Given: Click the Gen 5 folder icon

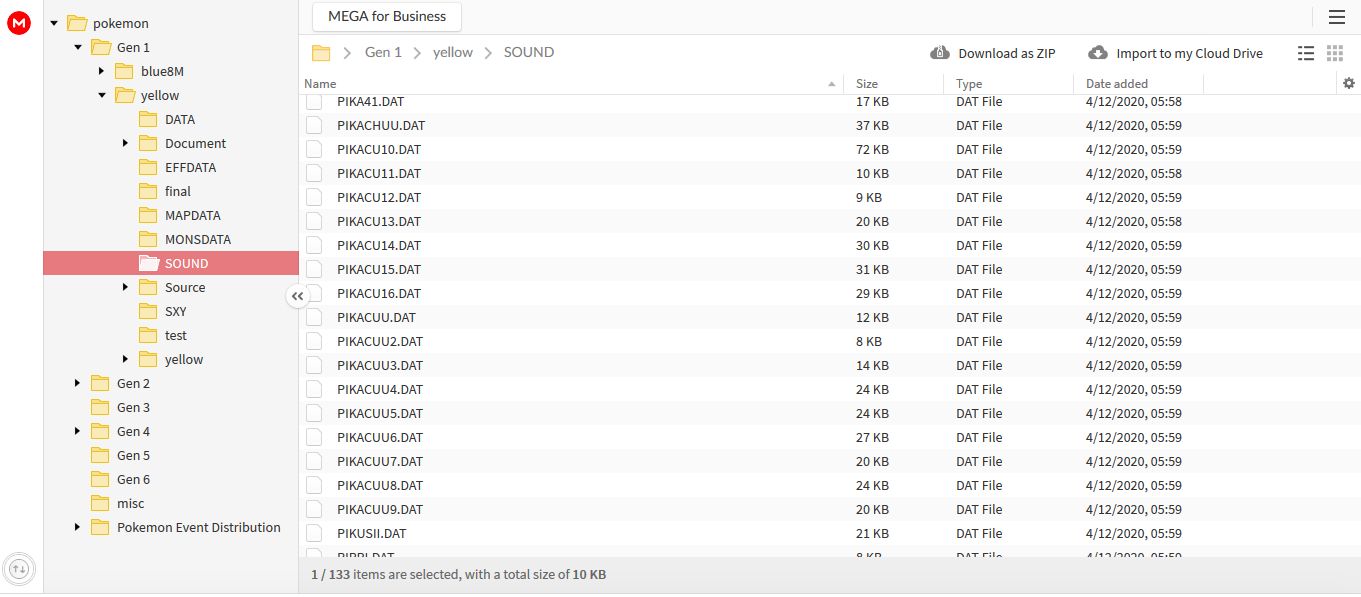Looking at the screenshot, I should (100, 455).
